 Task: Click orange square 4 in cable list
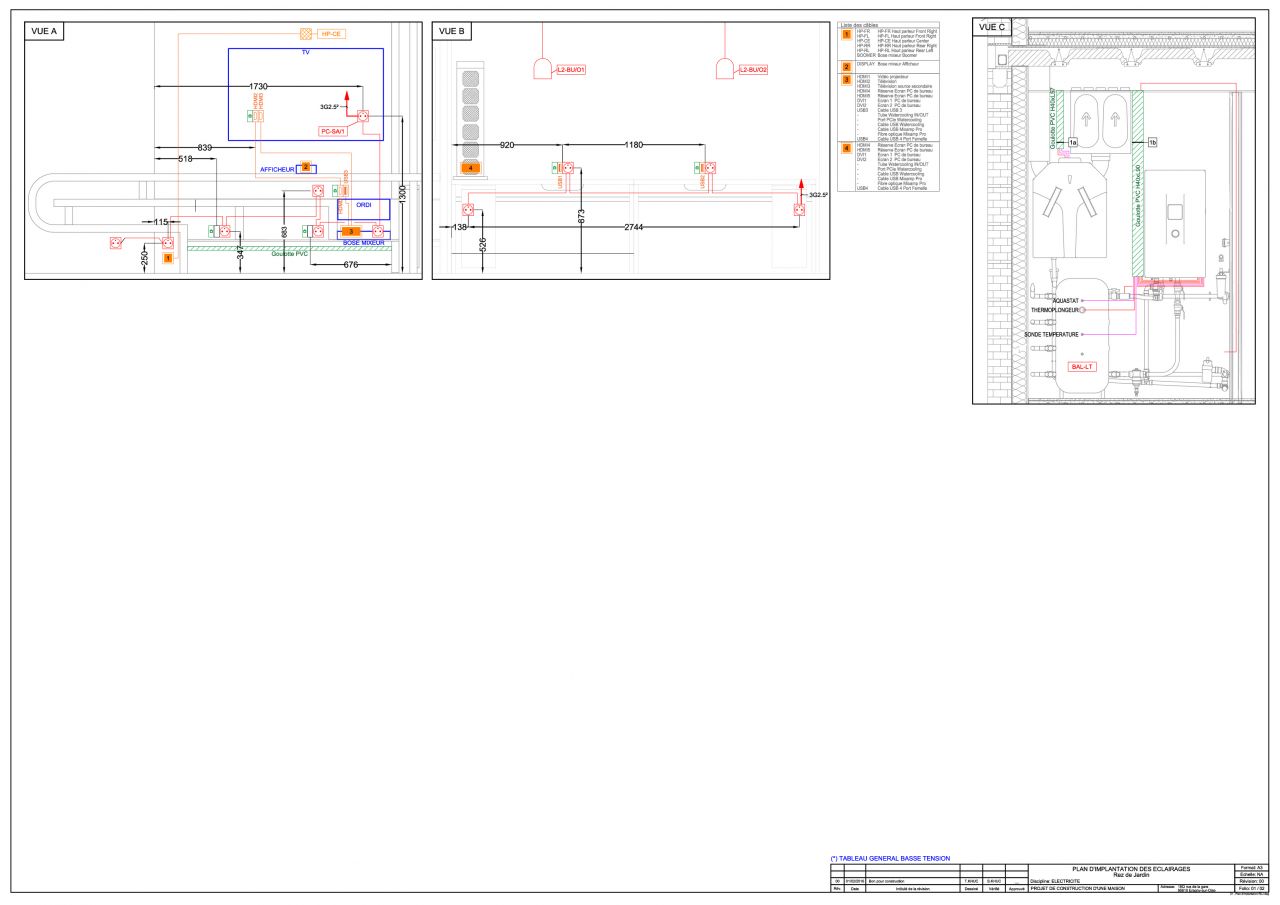pyautogui.click(x=846, y=148)
